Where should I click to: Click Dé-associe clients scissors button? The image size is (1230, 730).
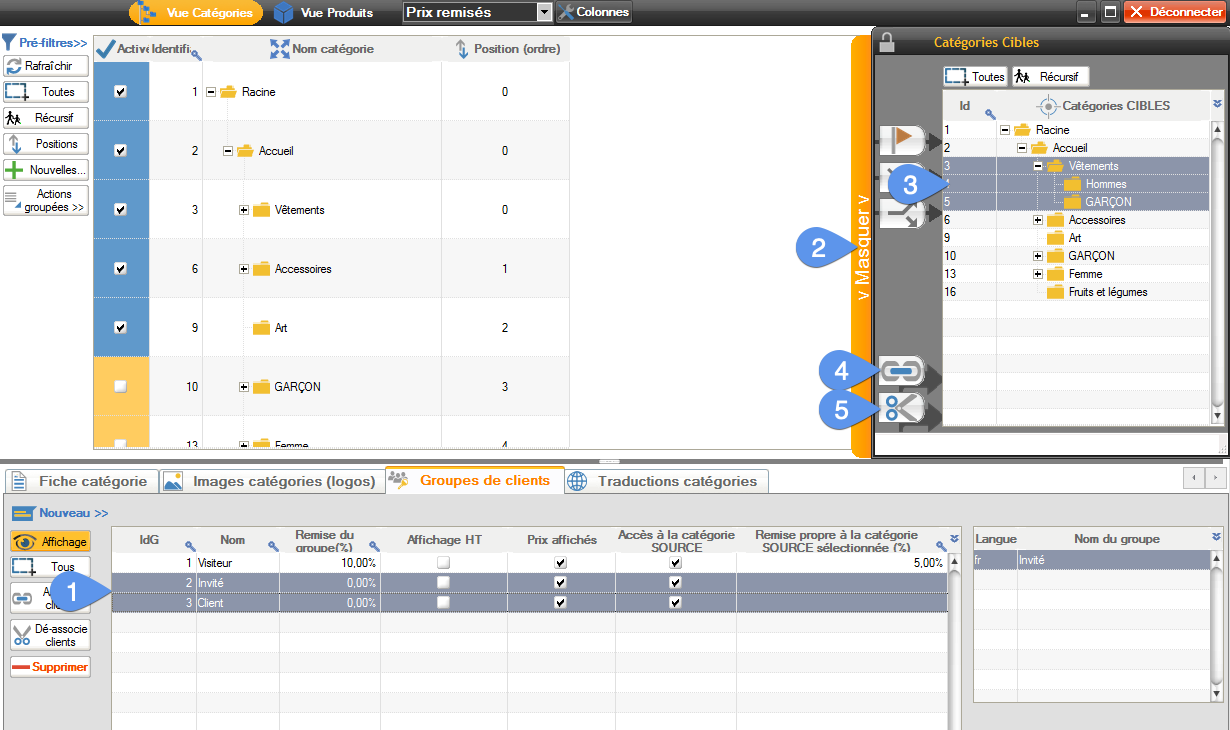coord(50,635)
